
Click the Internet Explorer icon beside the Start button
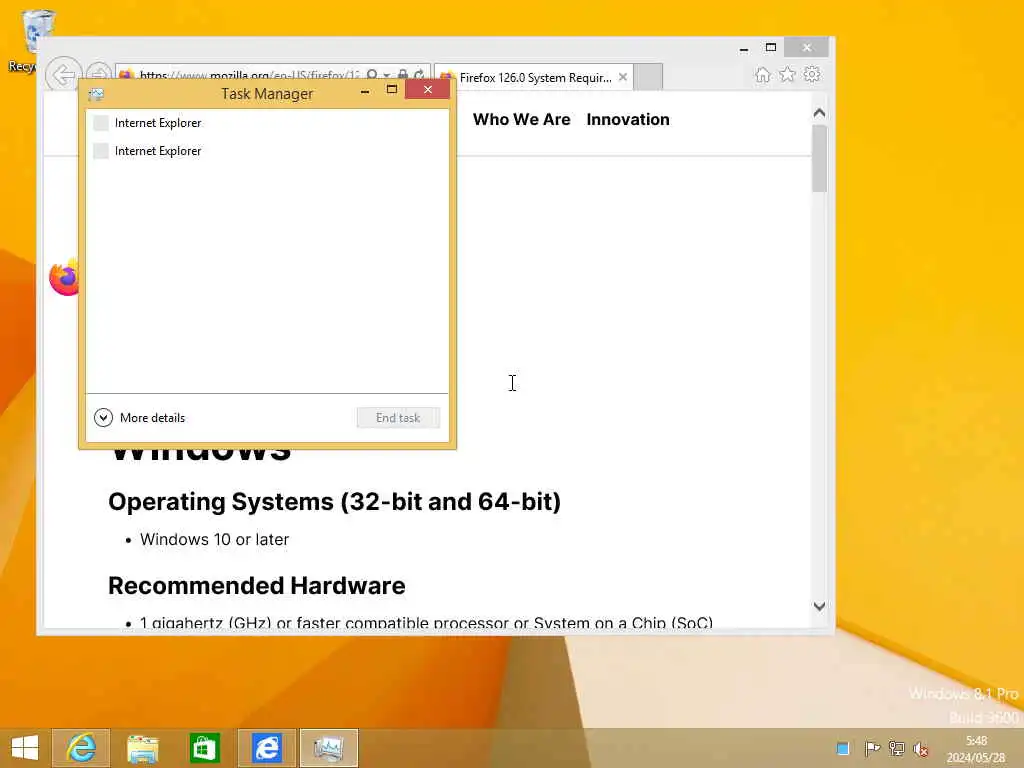click(81, 748)
